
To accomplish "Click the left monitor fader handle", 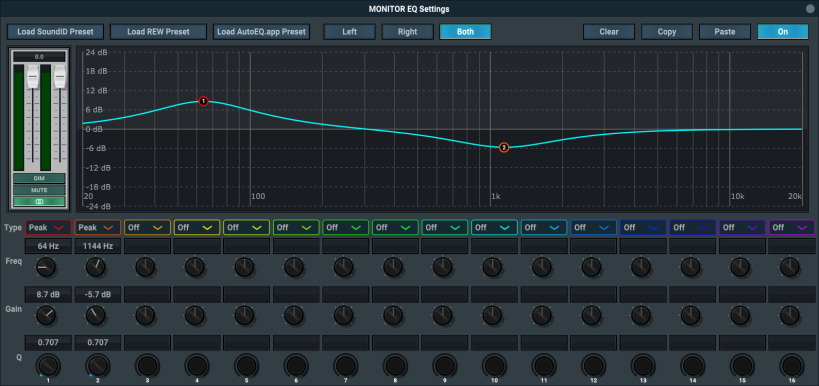I will (x=33, y=77).
